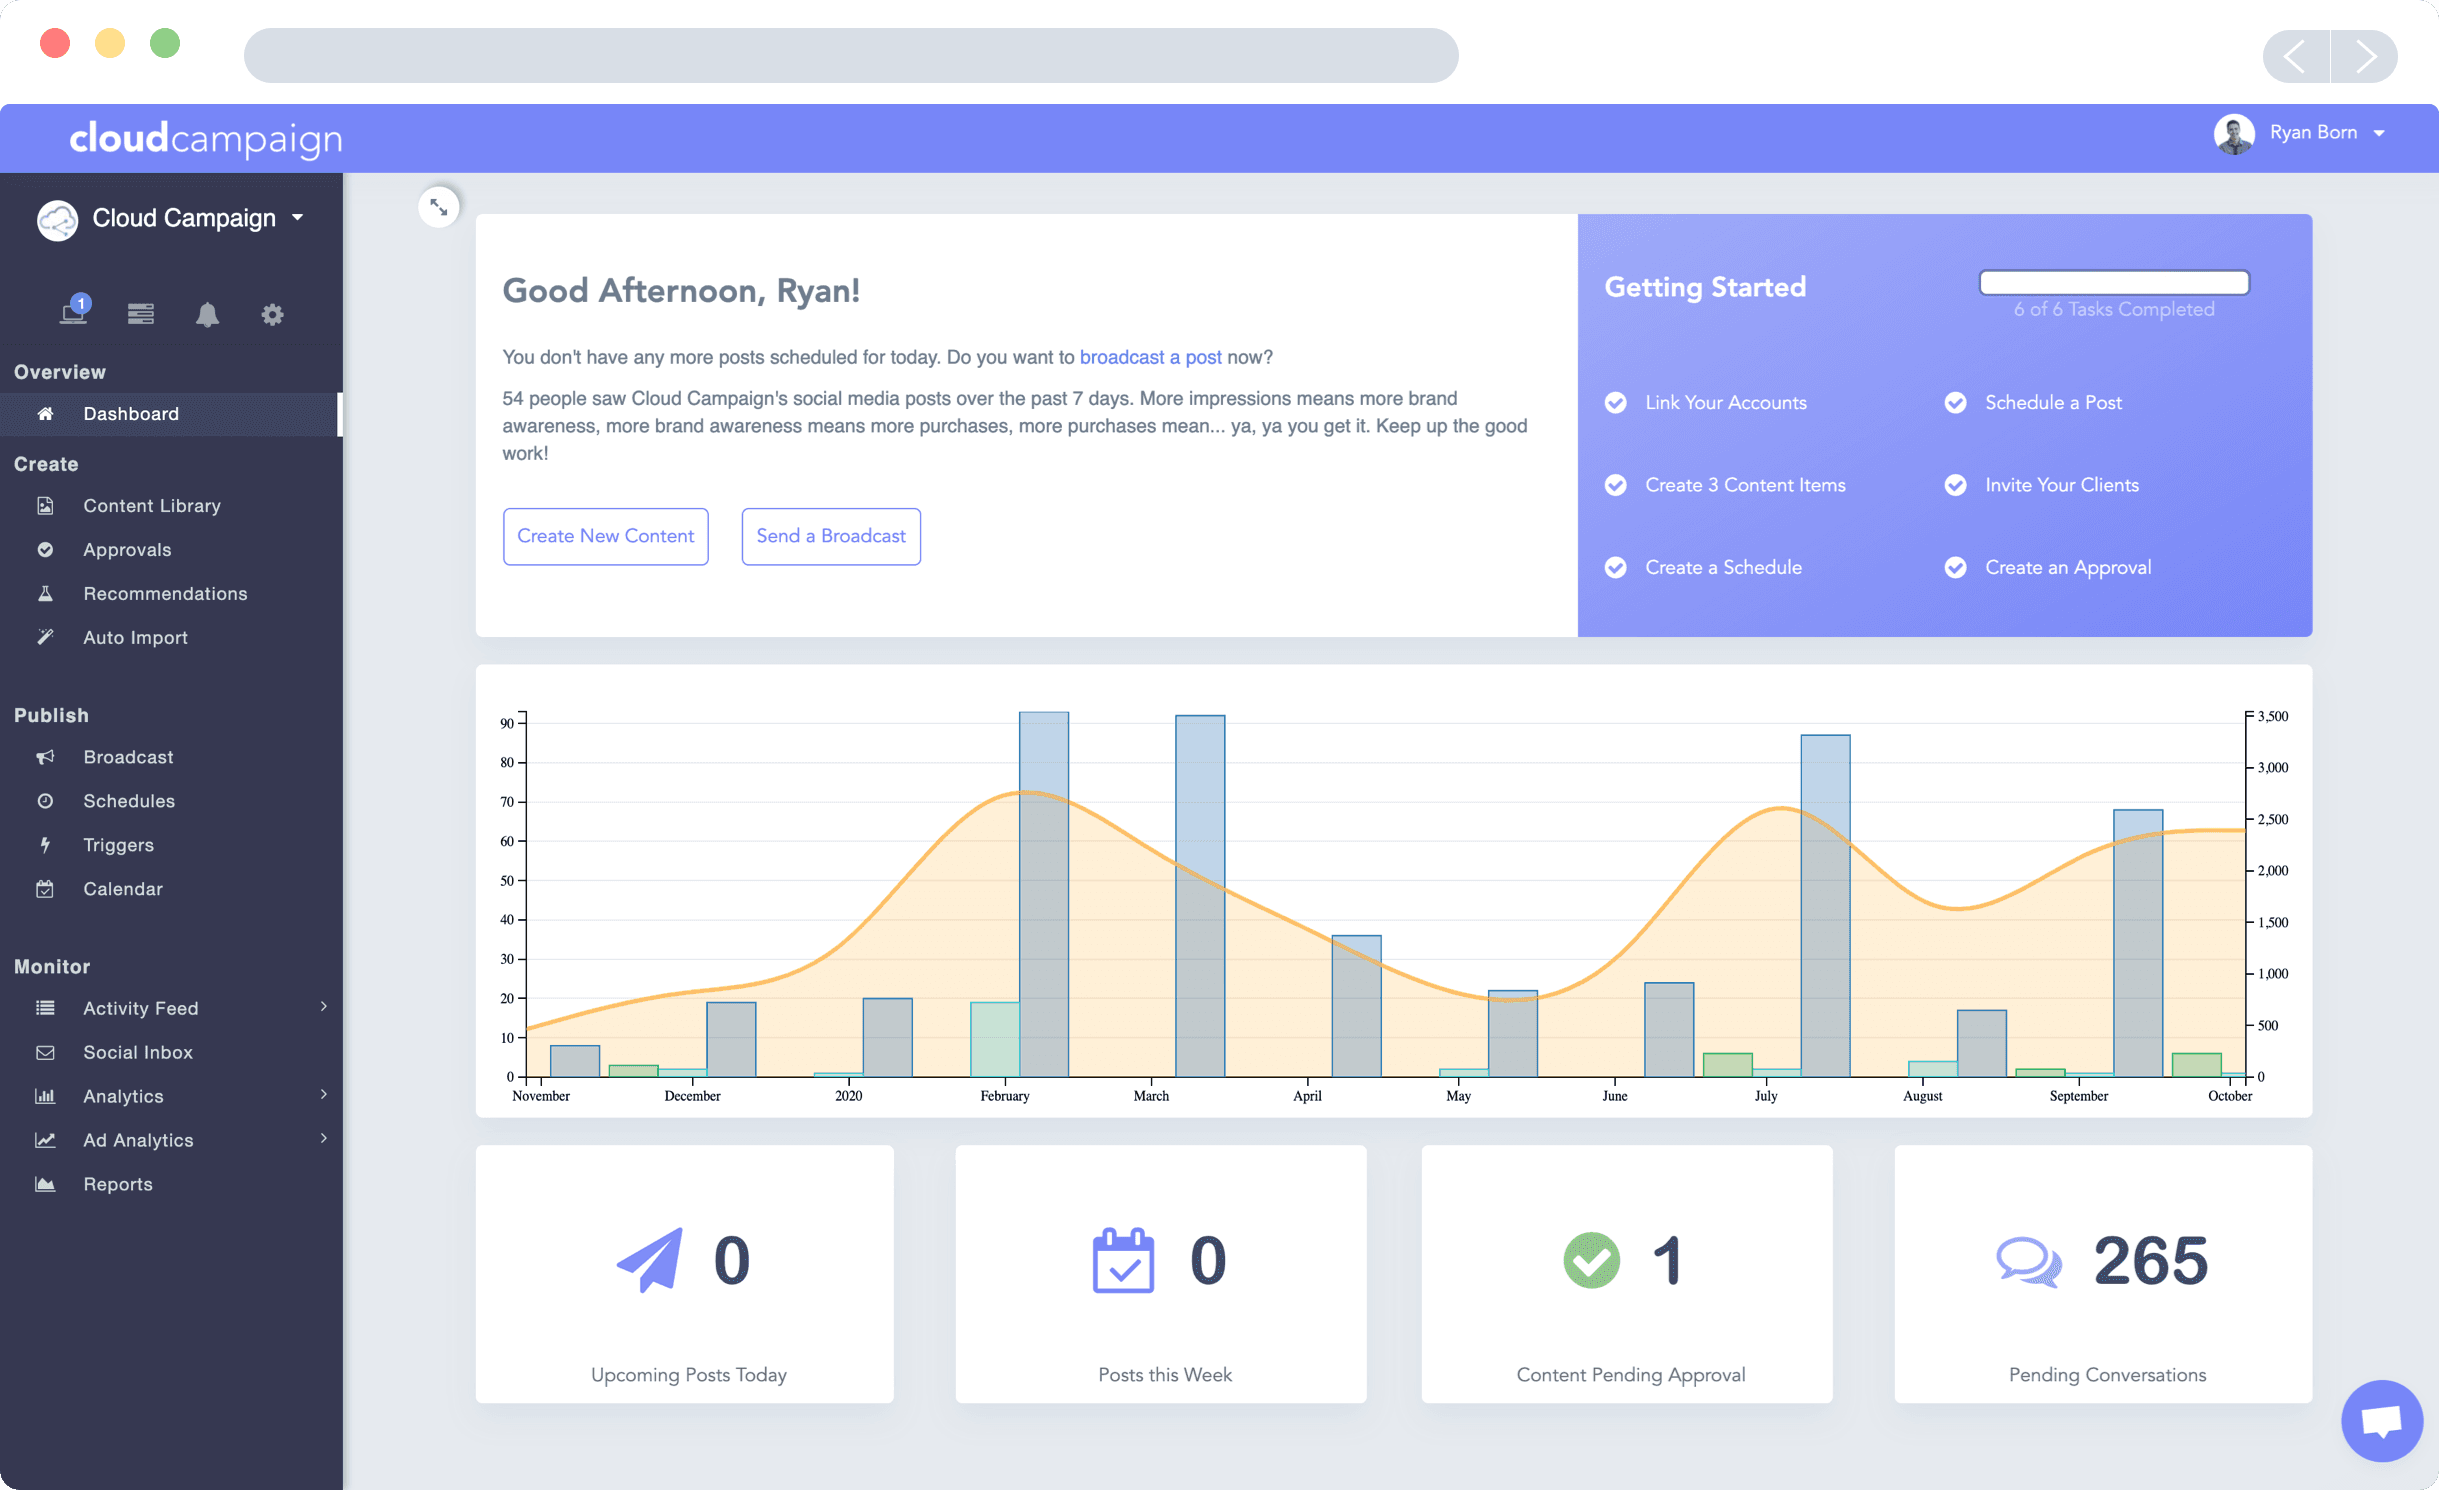Click the notifications bell icon in sidebar
2439x1490 pixels.
pos(207,315)
